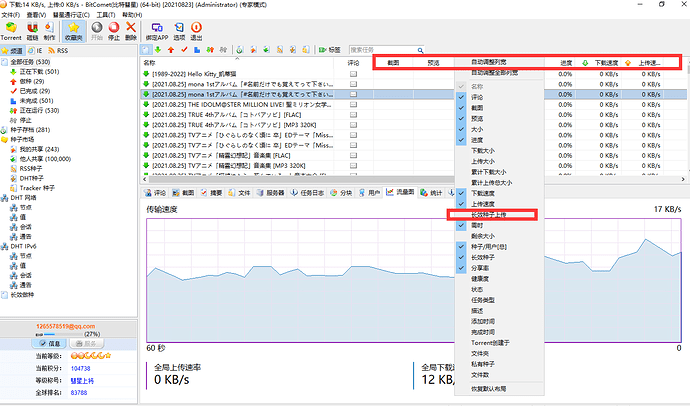
Task: Select 已完成 (29) tree item
Action: [35, 91]
